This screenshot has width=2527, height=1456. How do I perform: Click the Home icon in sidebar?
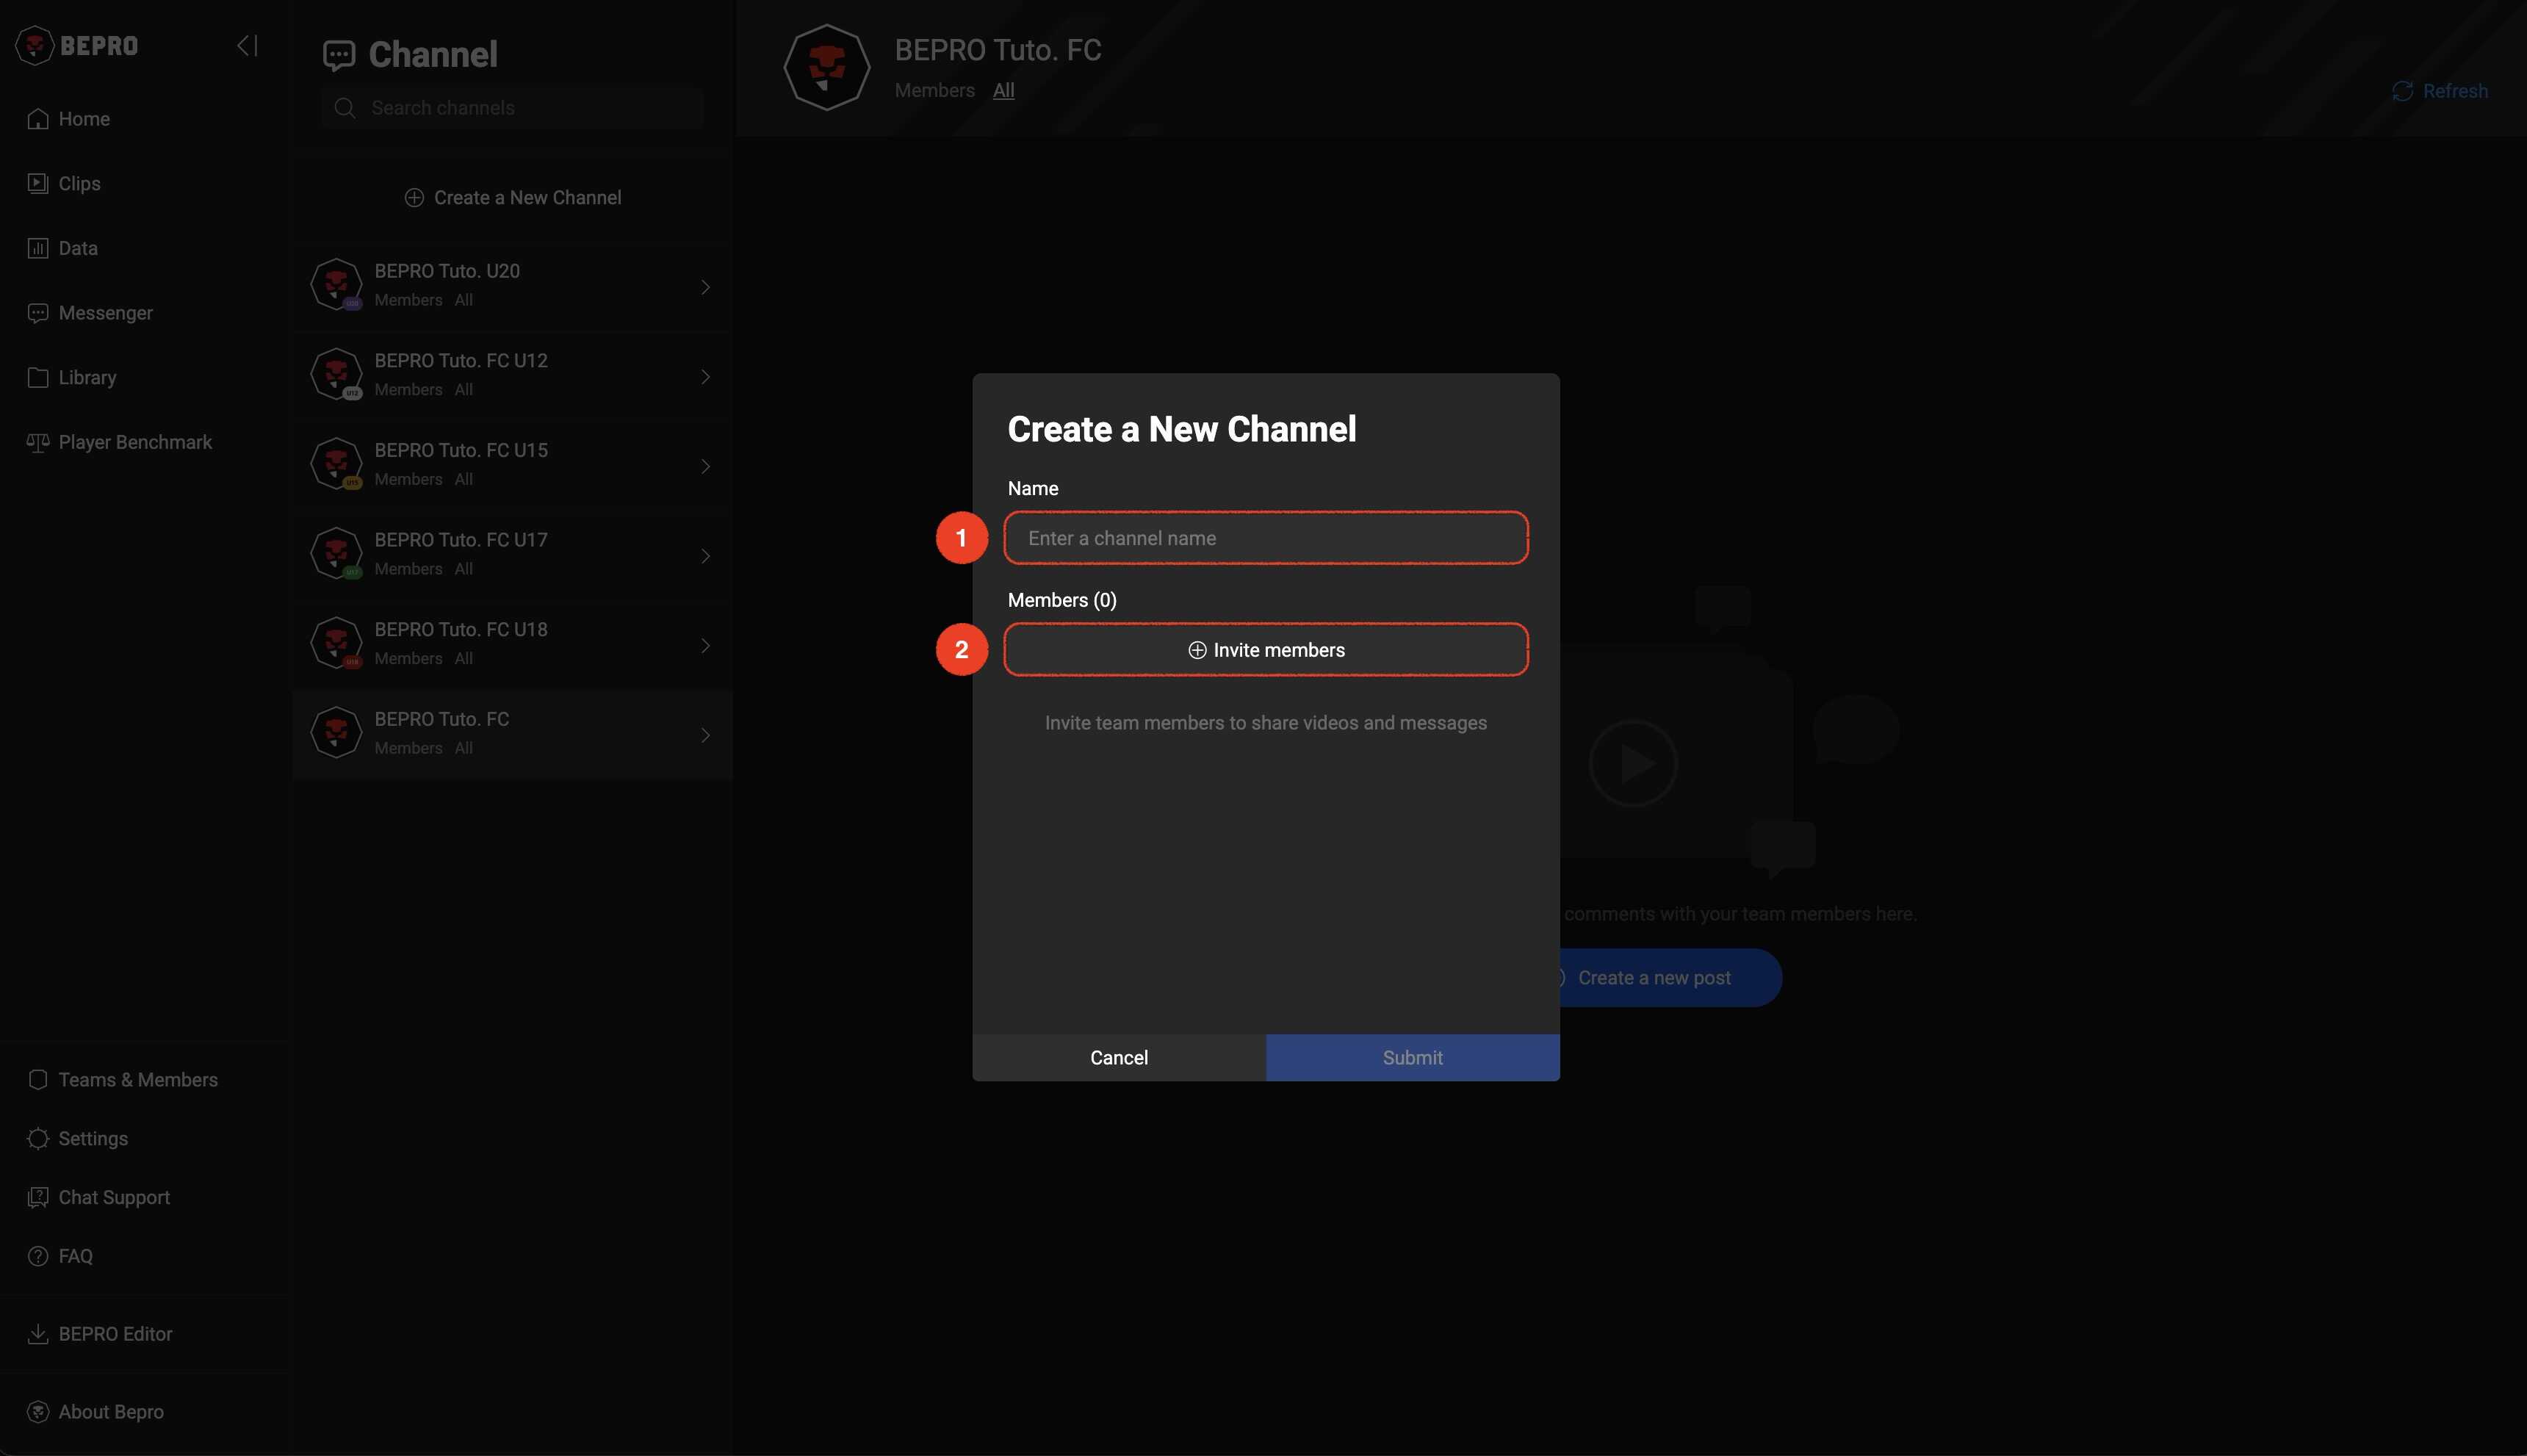(x=38, y=119)
